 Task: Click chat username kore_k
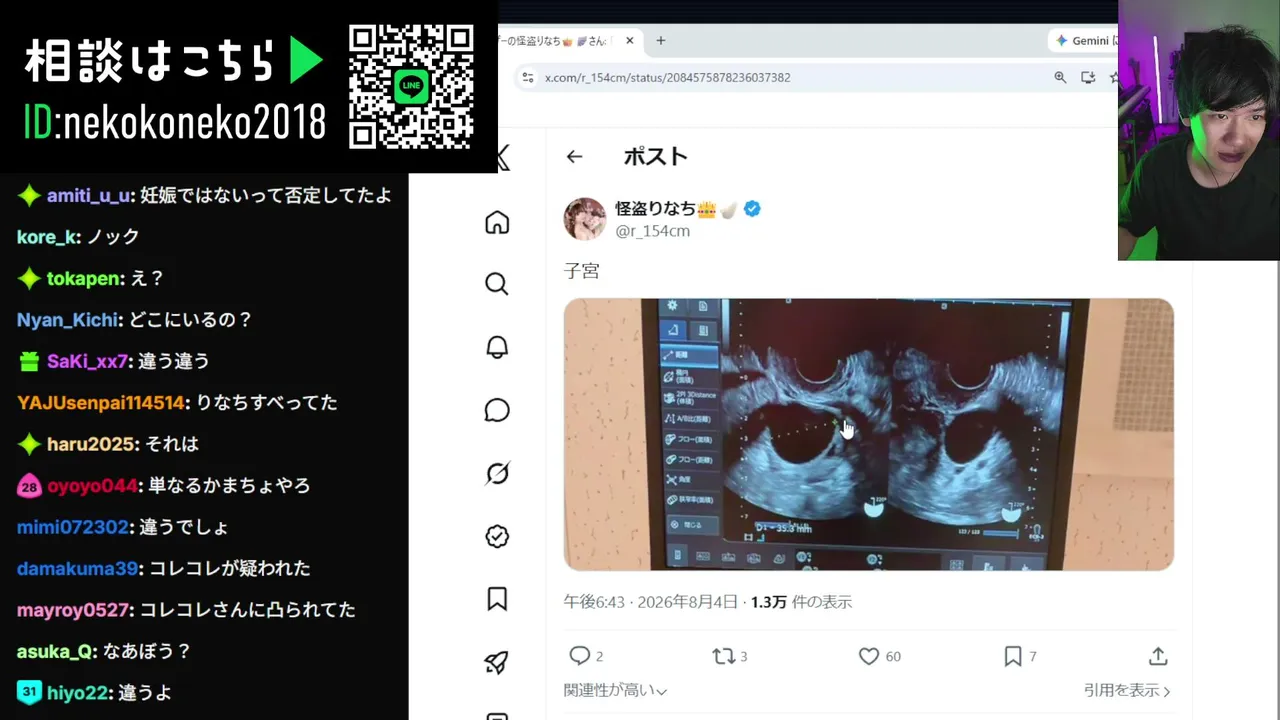(x=46, y=237)
